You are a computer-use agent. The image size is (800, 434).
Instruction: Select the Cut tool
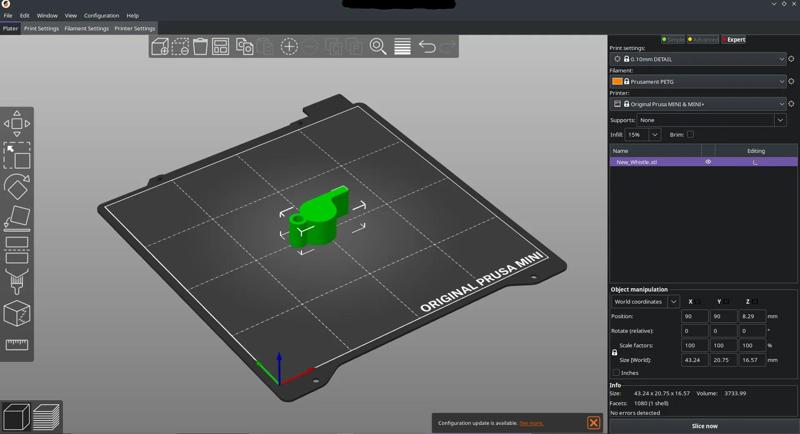[x=17, y=250]
